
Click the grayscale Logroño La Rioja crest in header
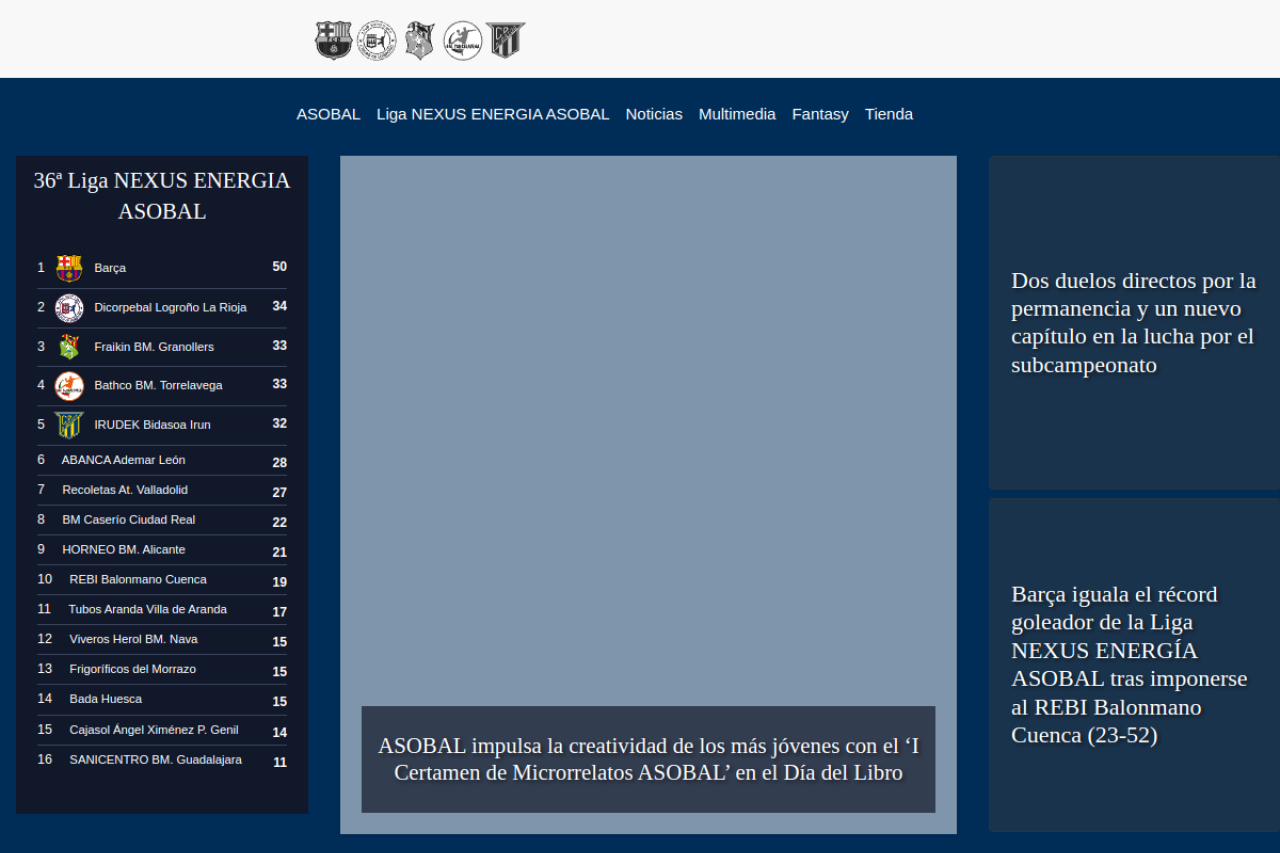tap(377, 41)
